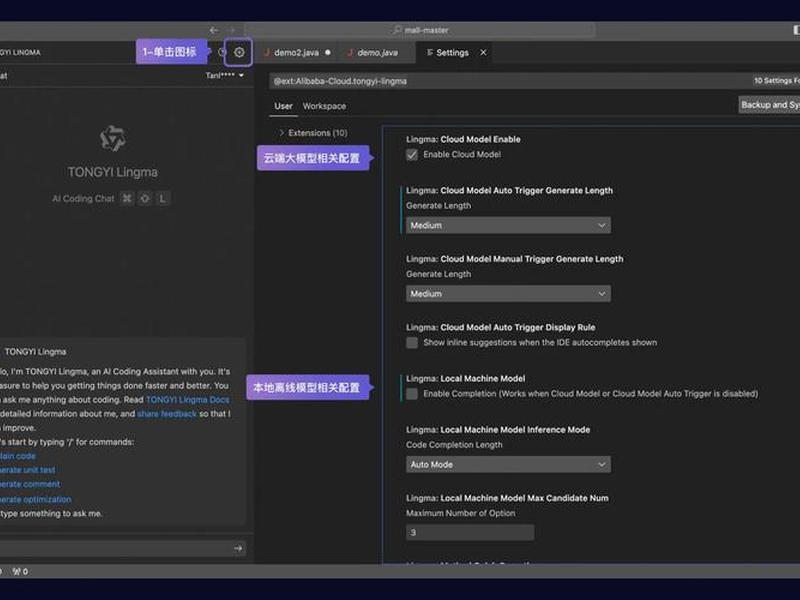Click the explain code command link
The width and height of the screenshot is (800, 600).
(x=17, y=456)
